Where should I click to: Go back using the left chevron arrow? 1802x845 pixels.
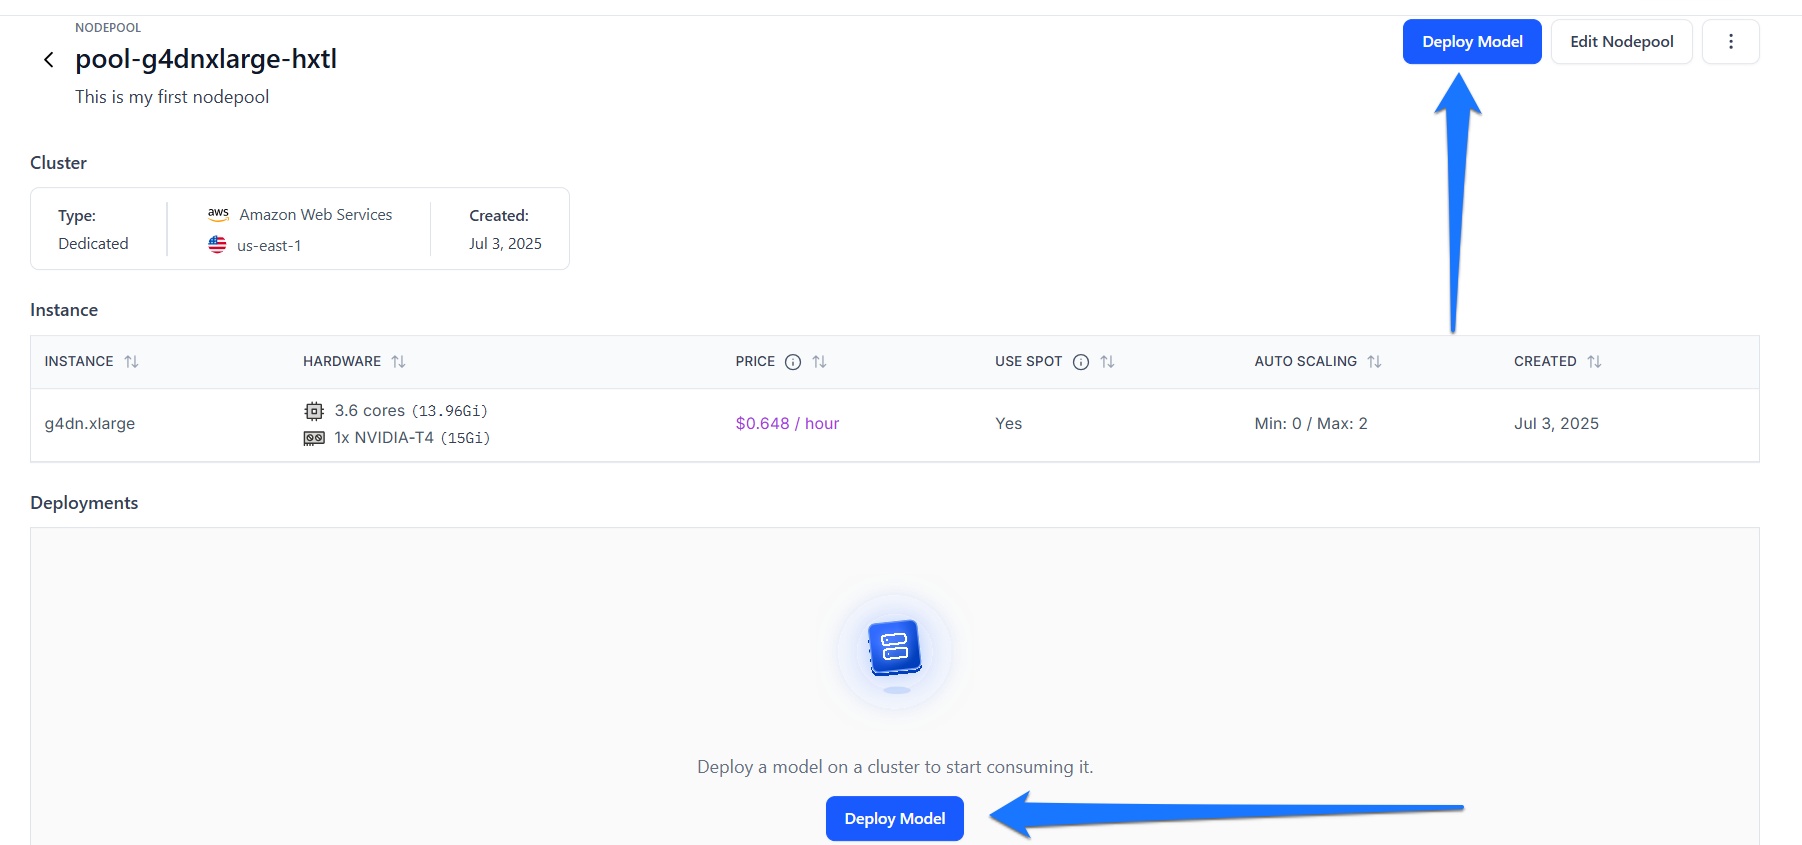[x=48, y=60]
